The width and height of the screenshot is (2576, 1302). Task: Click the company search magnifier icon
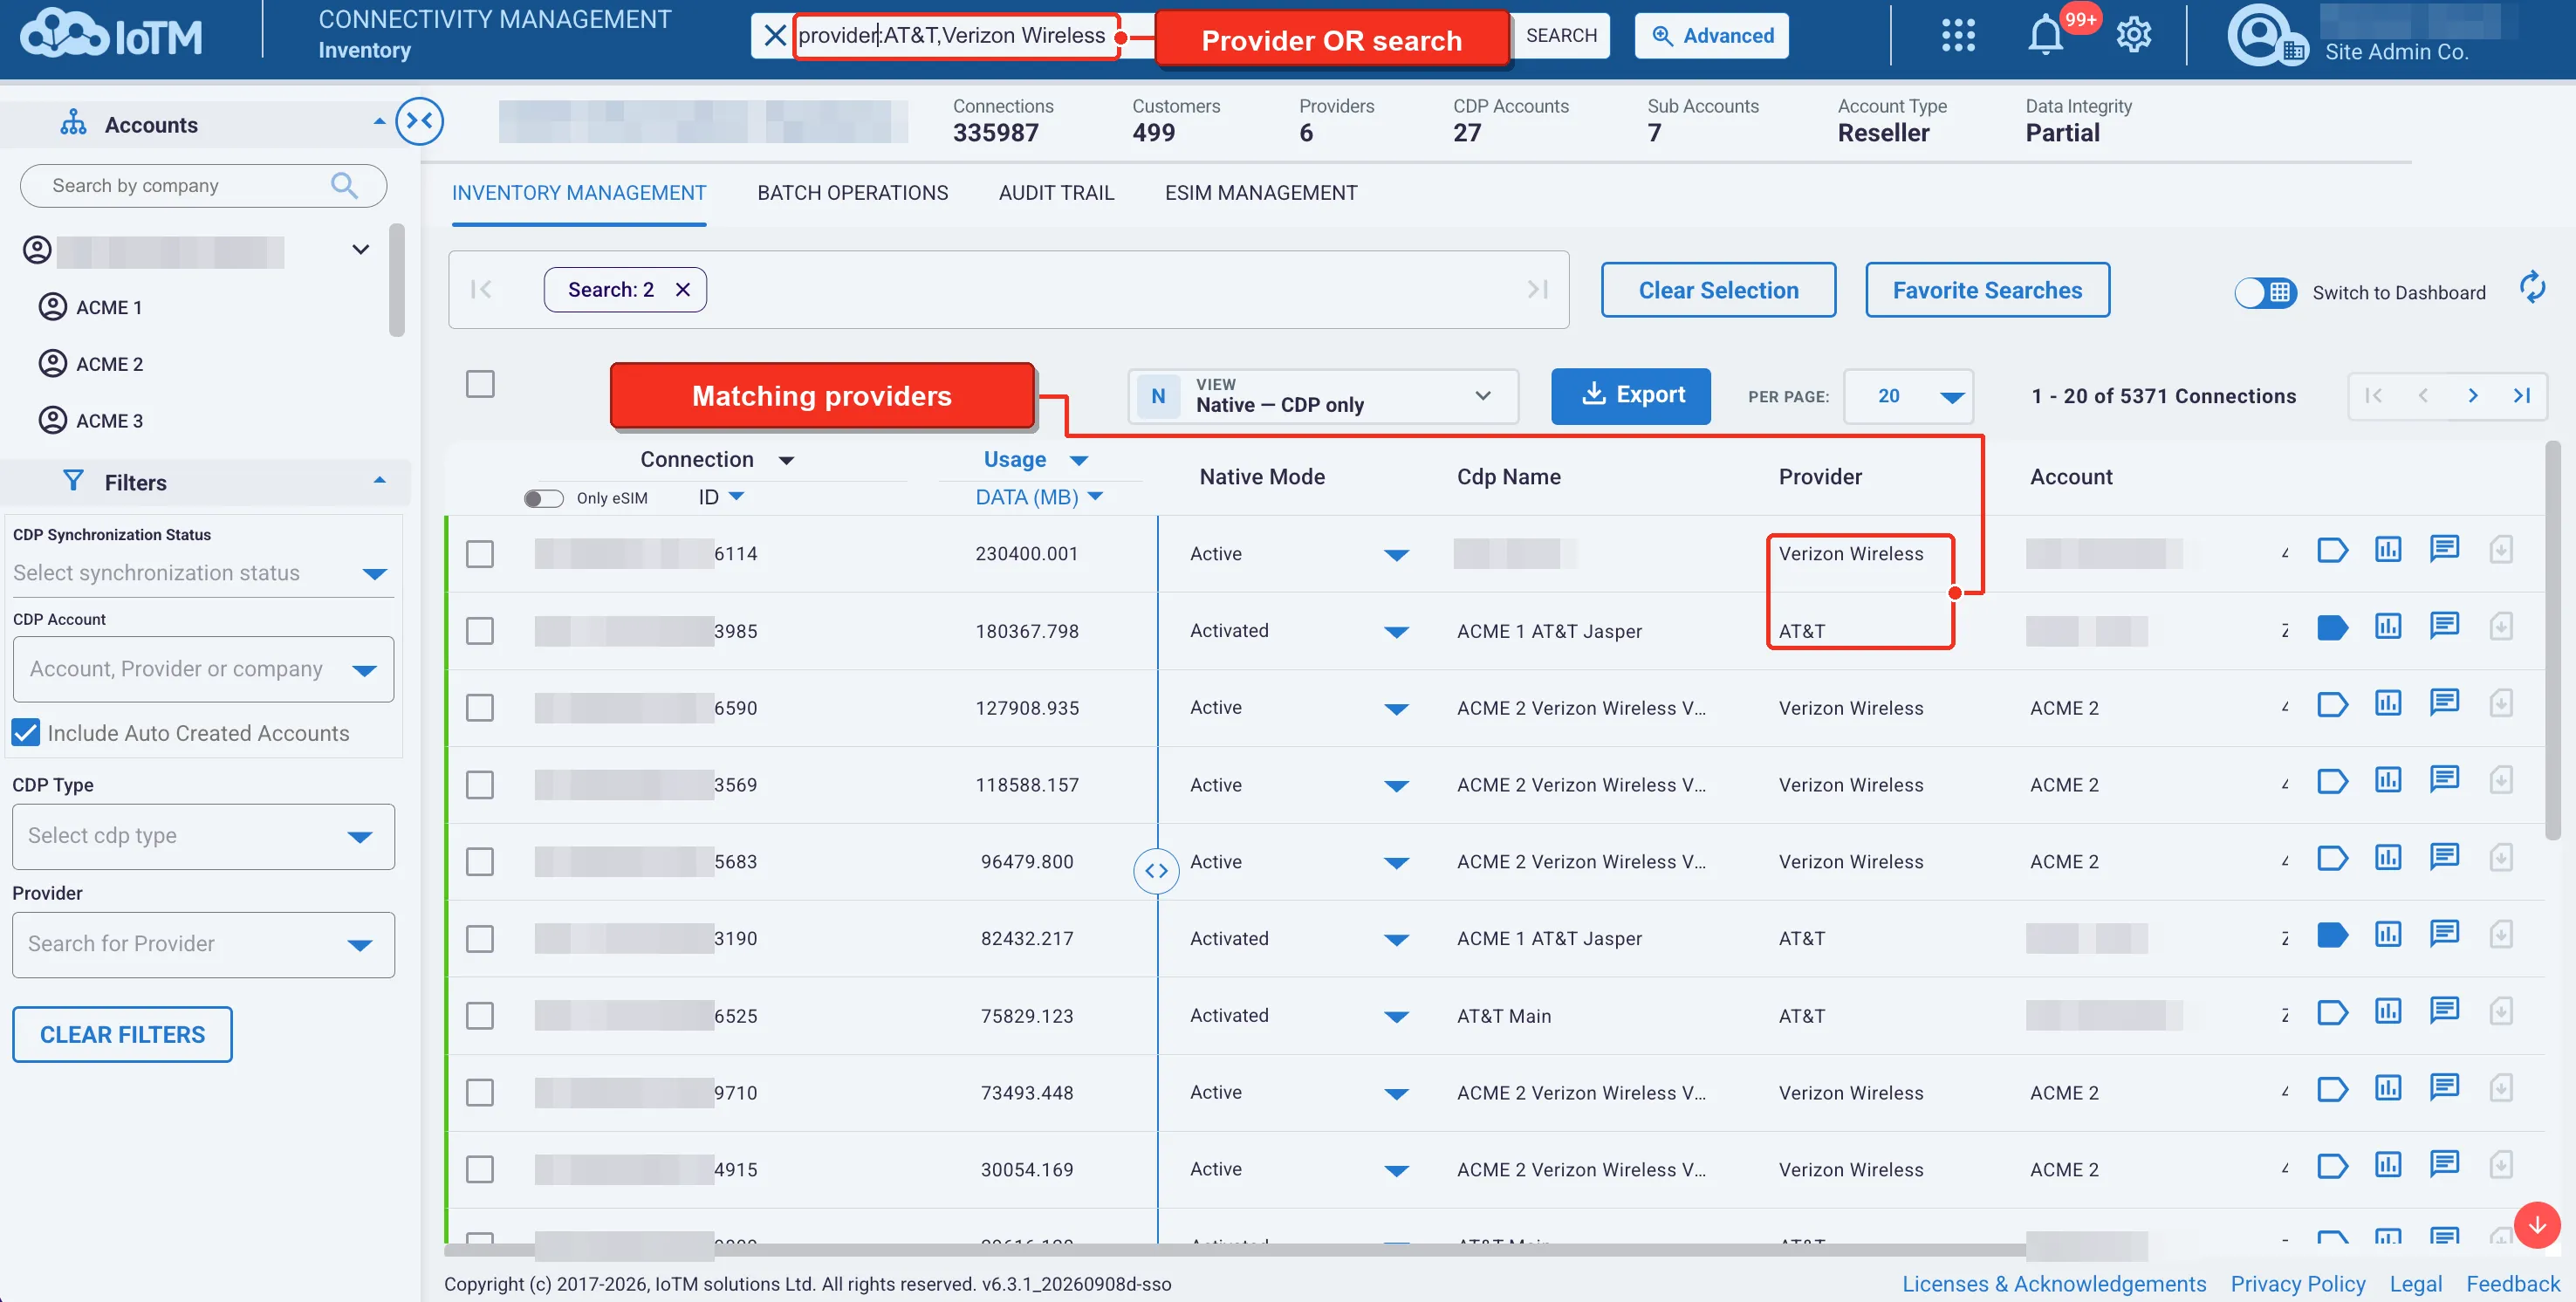point(344,185)
